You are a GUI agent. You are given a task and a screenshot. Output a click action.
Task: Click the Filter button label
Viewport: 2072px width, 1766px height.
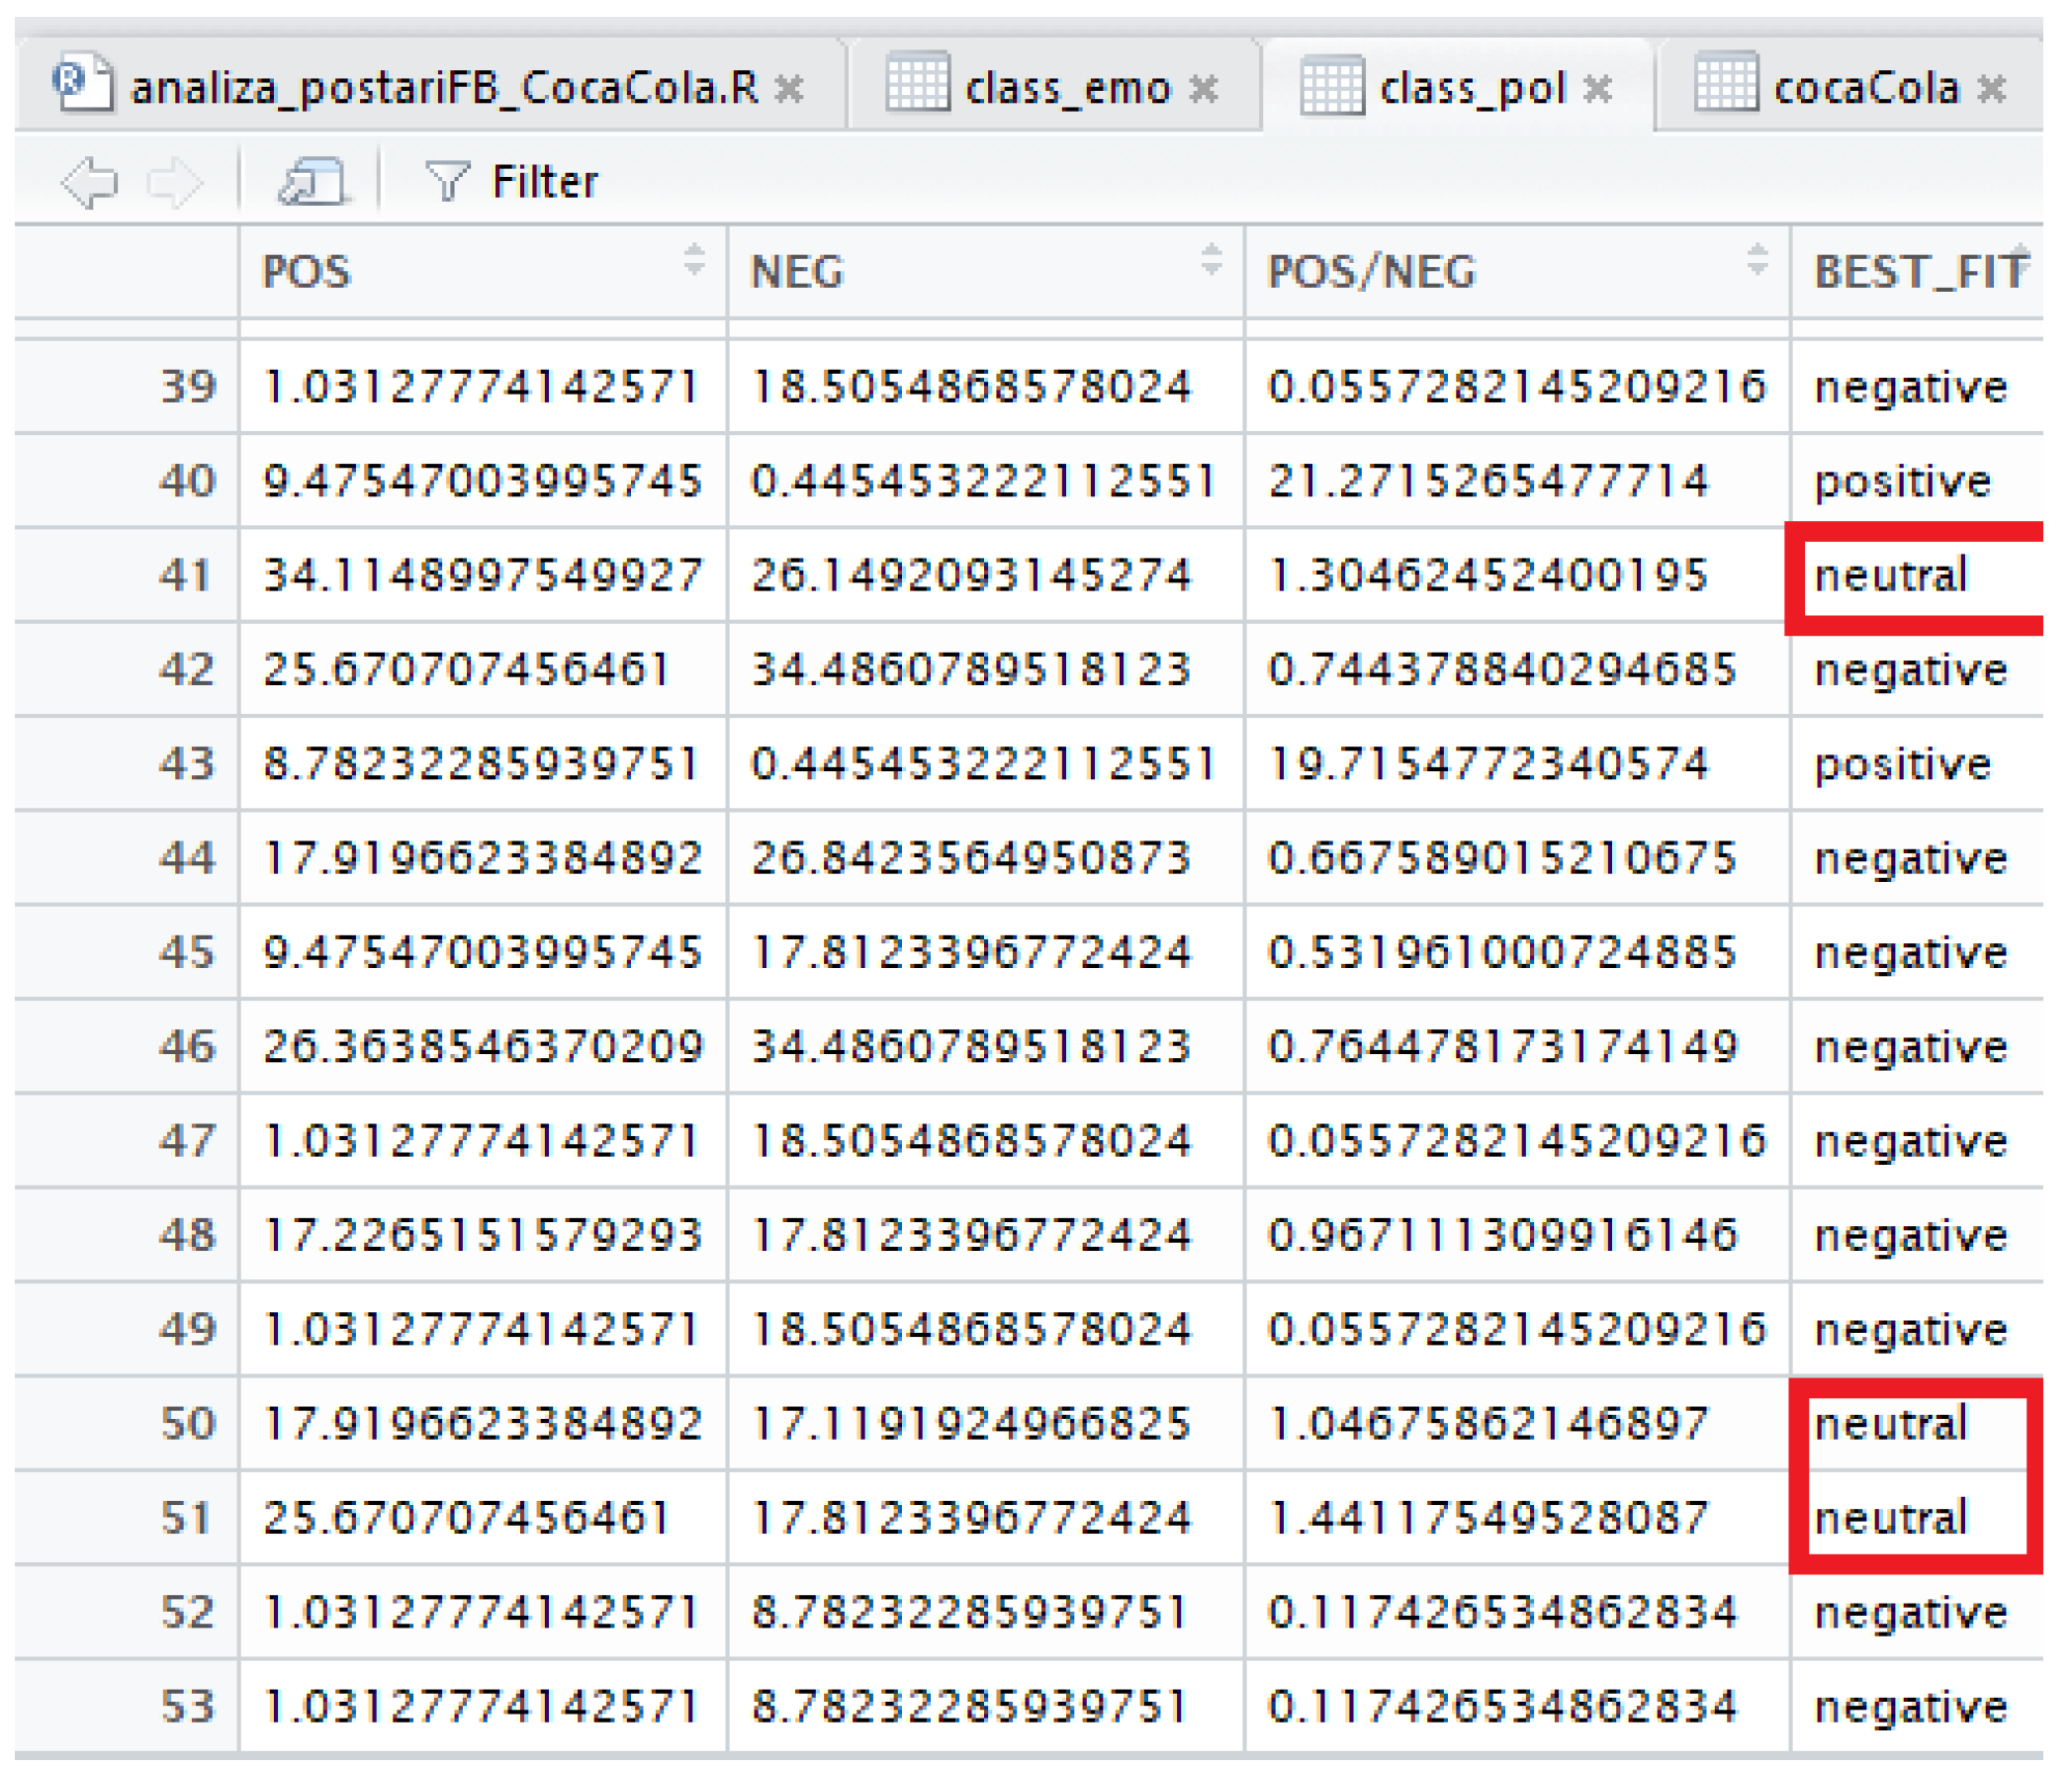coord(544,182)
